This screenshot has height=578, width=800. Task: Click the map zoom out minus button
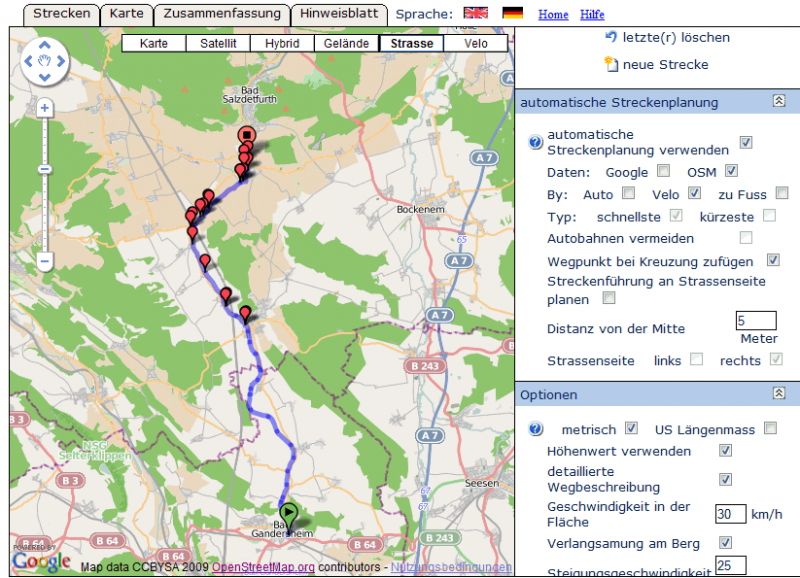(44, 262)
